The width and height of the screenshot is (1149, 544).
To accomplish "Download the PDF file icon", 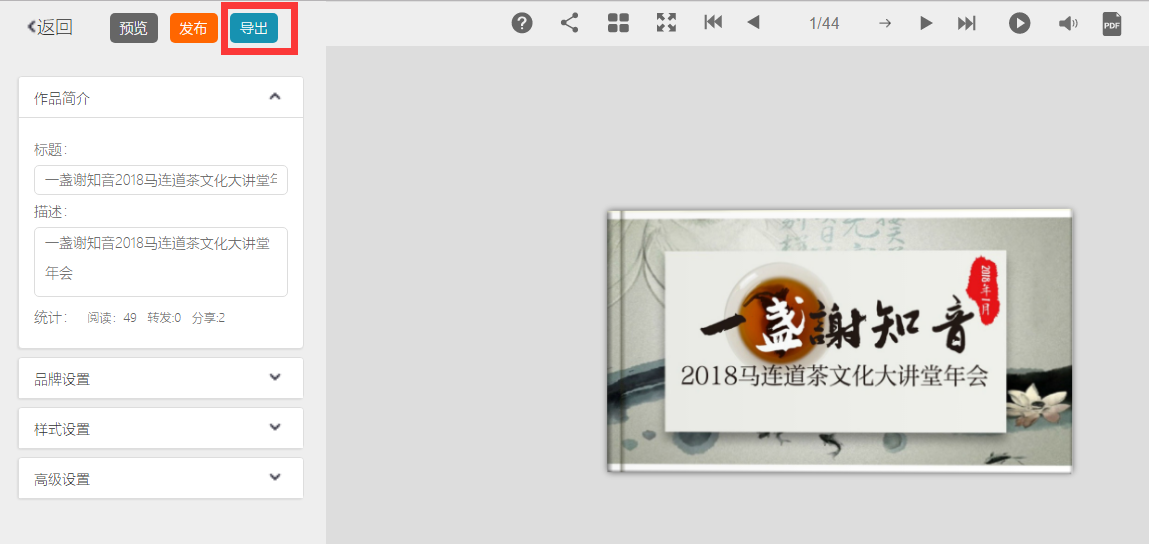I will (1112, 24).
